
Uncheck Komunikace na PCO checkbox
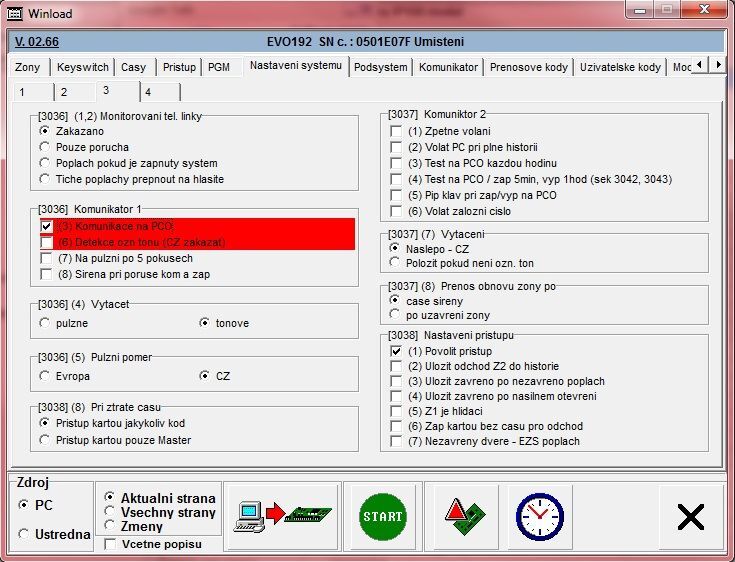point(46,227)
